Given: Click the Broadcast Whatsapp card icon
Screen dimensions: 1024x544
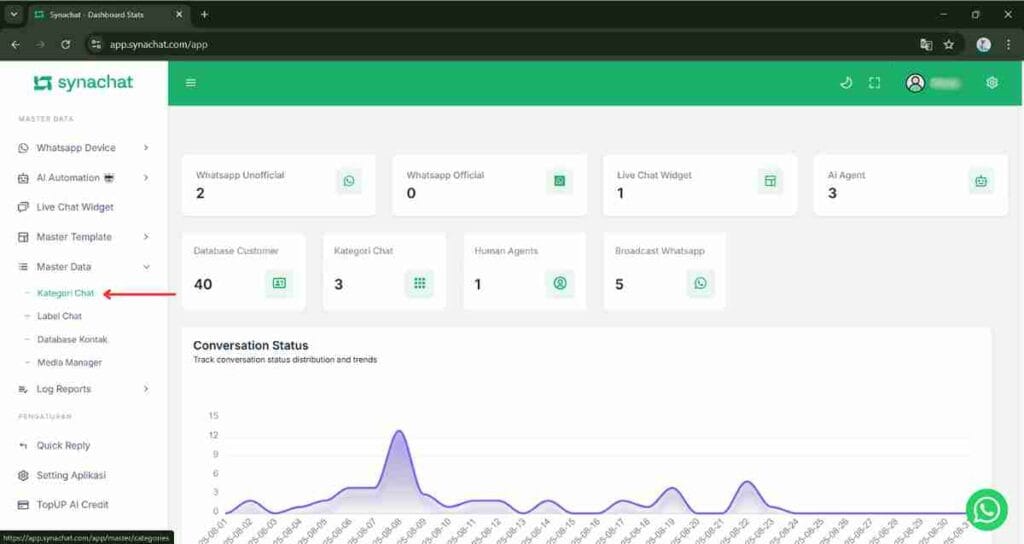Looking at the screenshot, I should pos(700,283).
